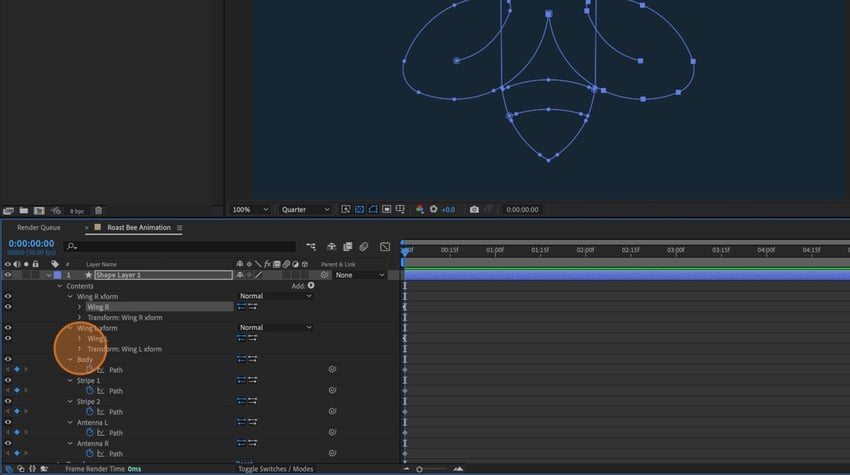Toggle Transparency Grid in viewer
Image resolution: width=850 pixels, height=475 pixels.
(x=359, y=209)
